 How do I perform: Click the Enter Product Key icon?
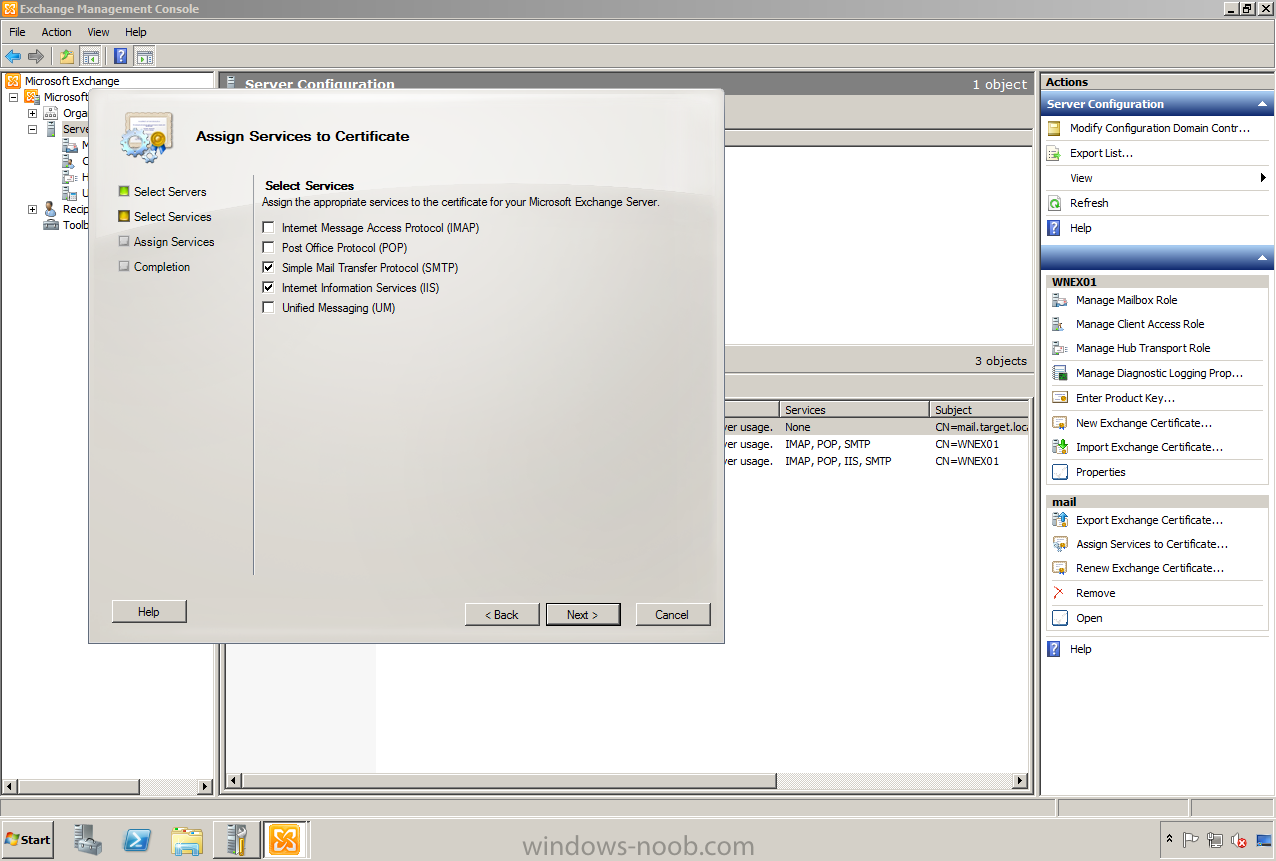[1060, 398]
